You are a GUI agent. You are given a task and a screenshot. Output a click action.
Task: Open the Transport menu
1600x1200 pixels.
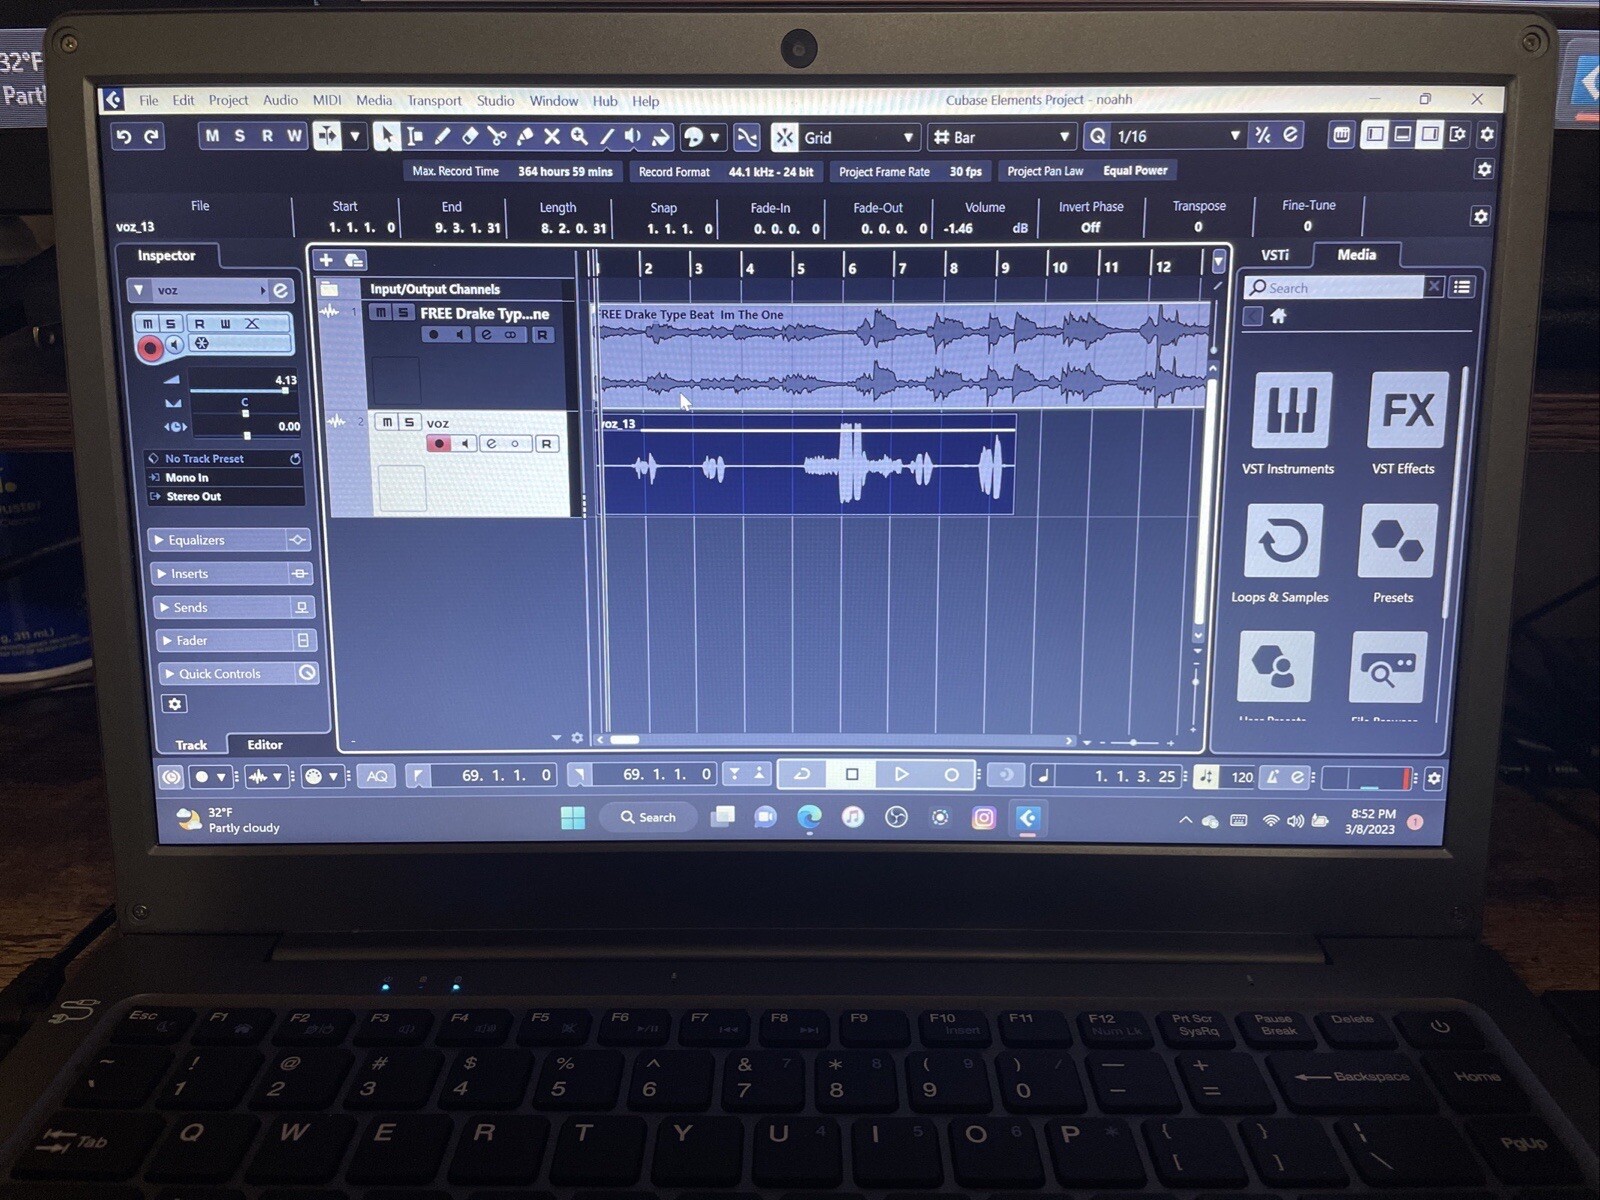(434, 100)
